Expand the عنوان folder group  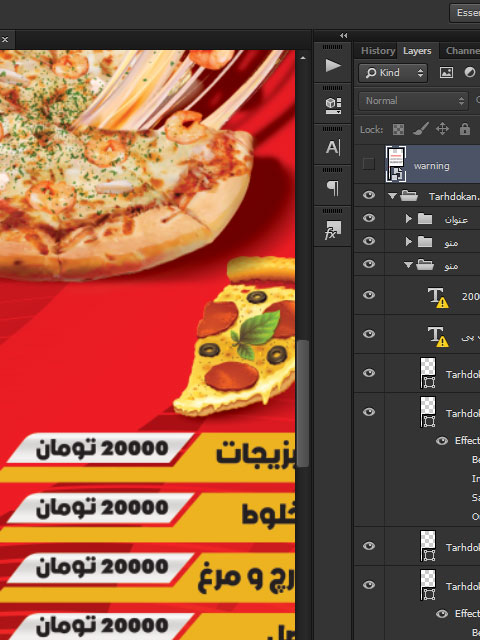pyautogui.click(x=409, y=219)
